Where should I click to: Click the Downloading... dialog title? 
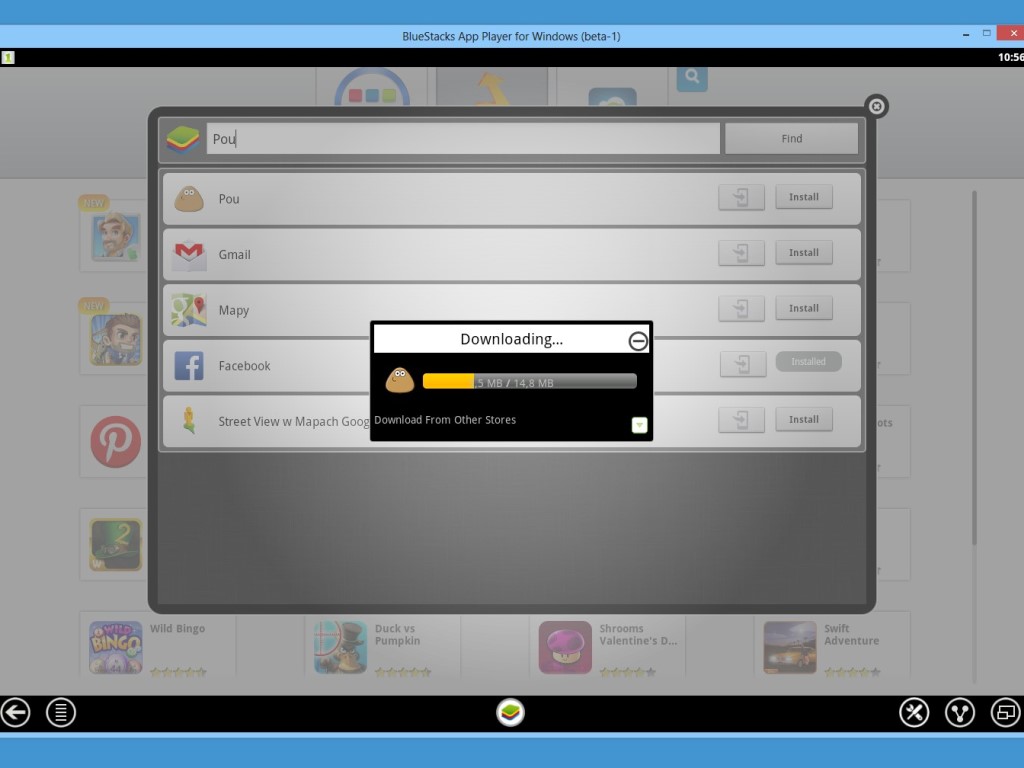511,339
